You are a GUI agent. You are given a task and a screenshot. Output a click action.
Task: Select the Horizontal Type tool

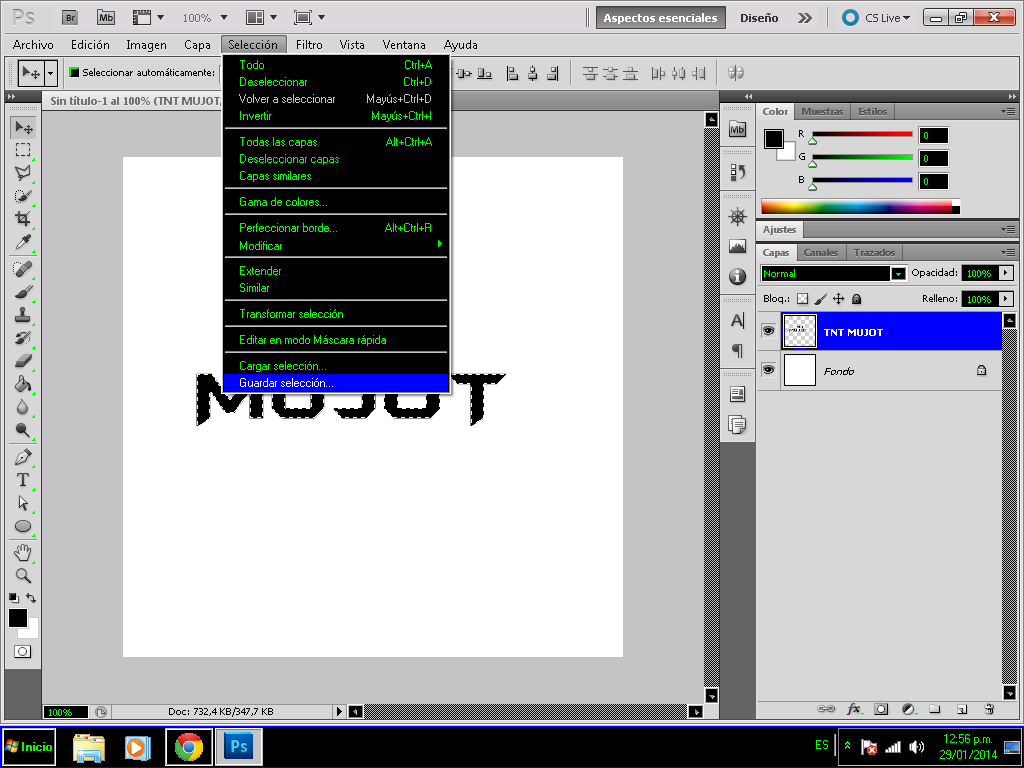pos(22,480)
